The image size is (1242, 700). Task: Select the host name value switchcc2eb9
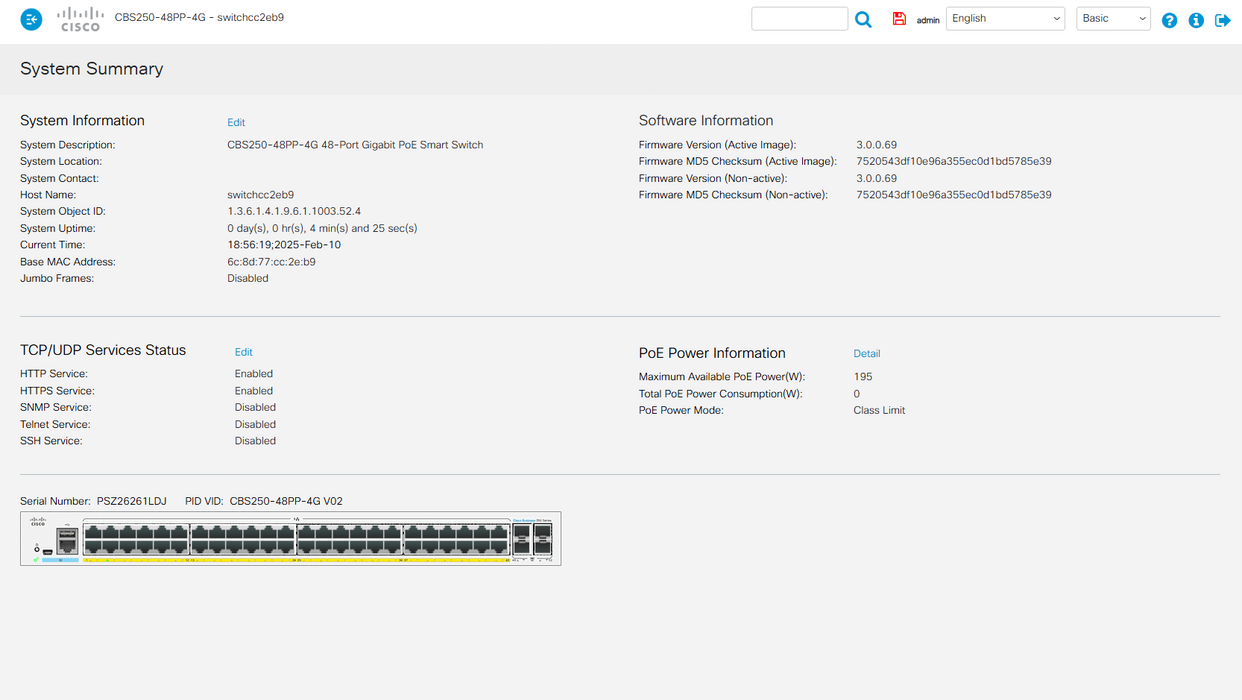tap(261, 195)
